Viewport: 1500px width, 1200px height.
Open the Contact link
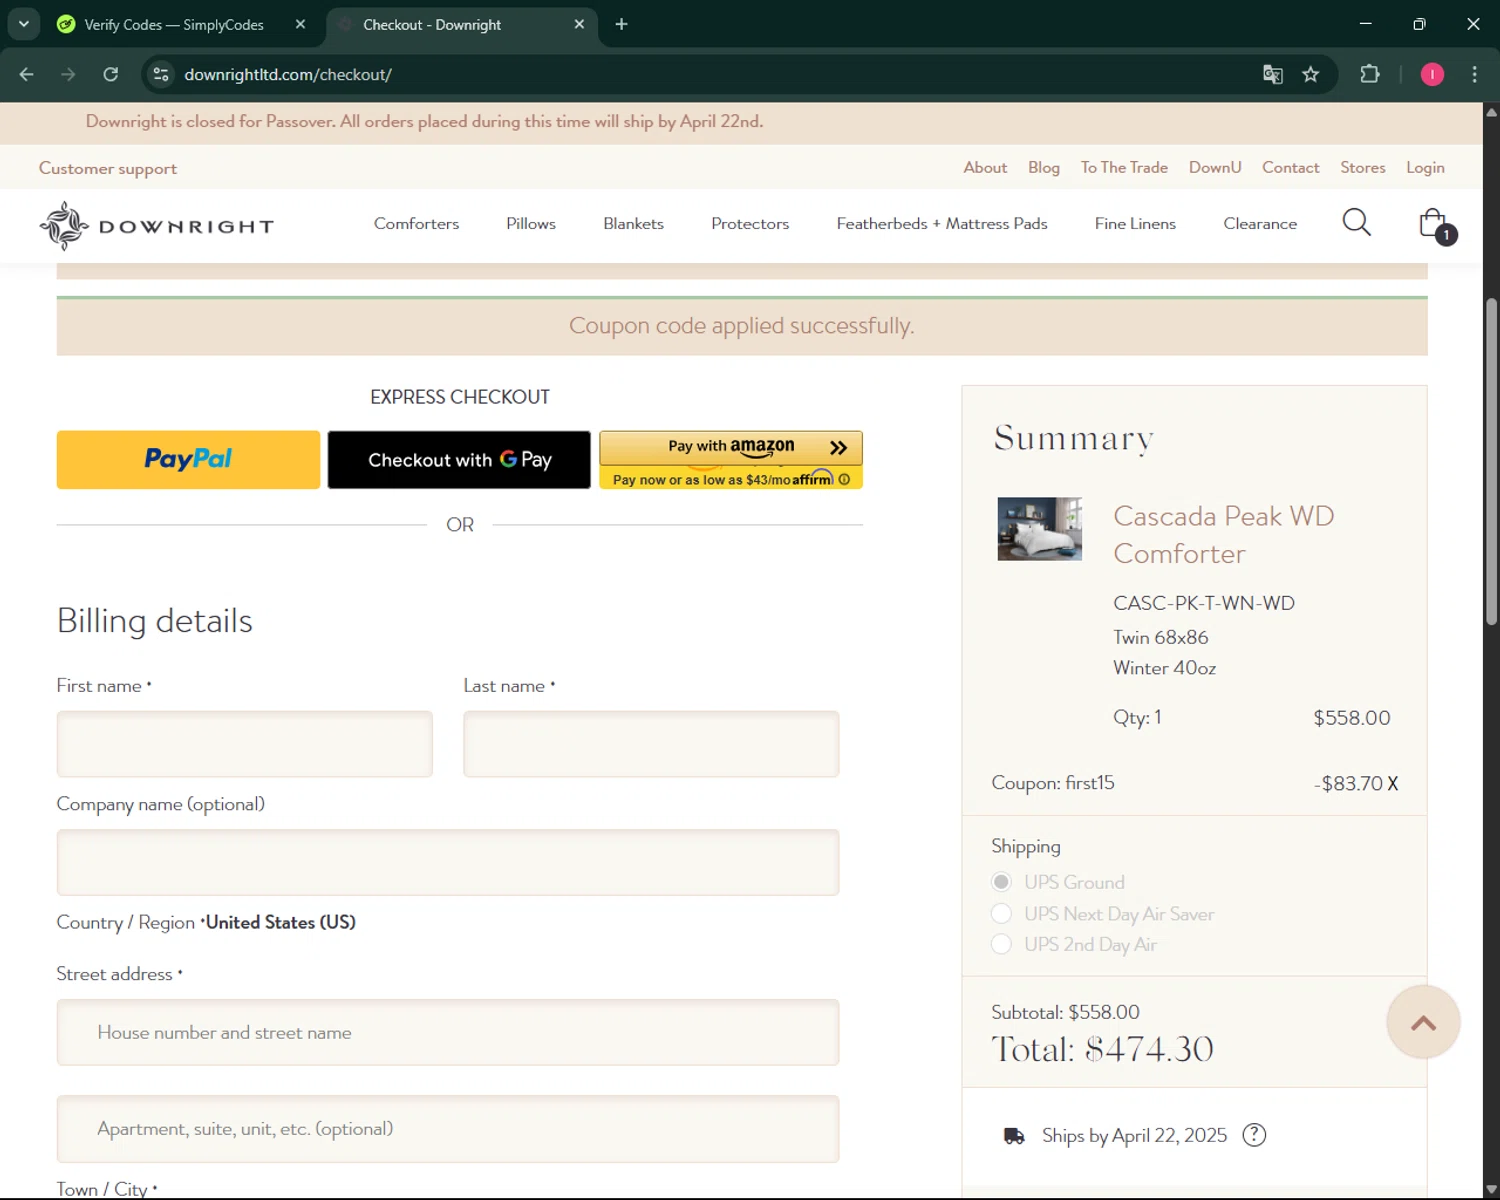tap(1290, 168)
